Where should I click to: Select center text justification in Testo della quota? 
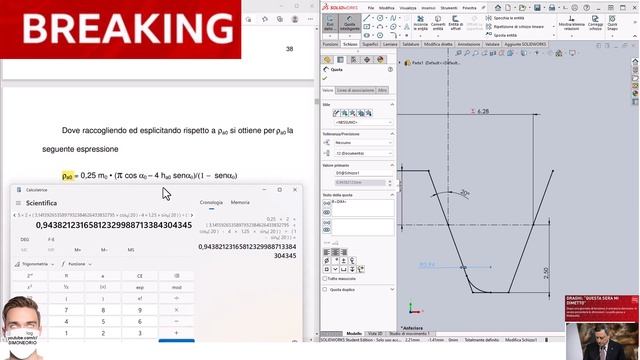tap(335, 252)
